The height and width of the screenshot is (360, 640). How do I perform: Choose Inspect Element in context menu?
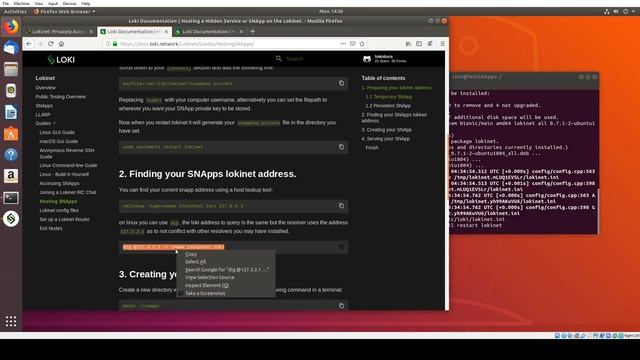pos(207,286)
